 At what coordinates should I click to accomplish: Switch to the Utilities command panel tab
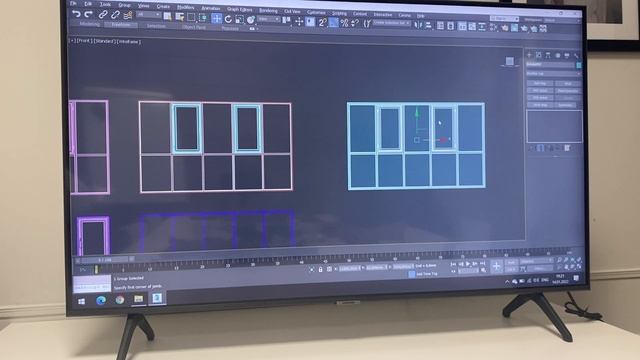tap(576, 56)
